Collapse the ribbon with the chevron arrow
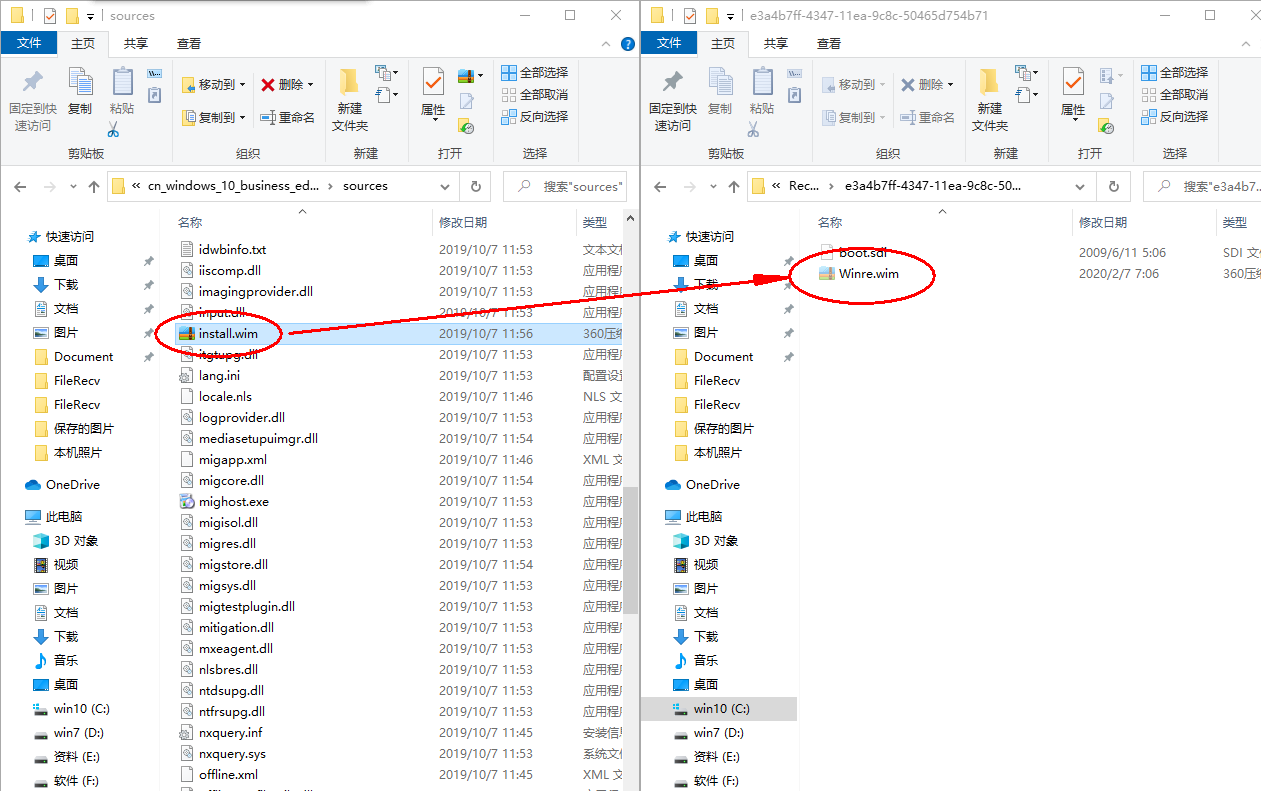This screenshot has width=1261, height=791. pos(605,43)
